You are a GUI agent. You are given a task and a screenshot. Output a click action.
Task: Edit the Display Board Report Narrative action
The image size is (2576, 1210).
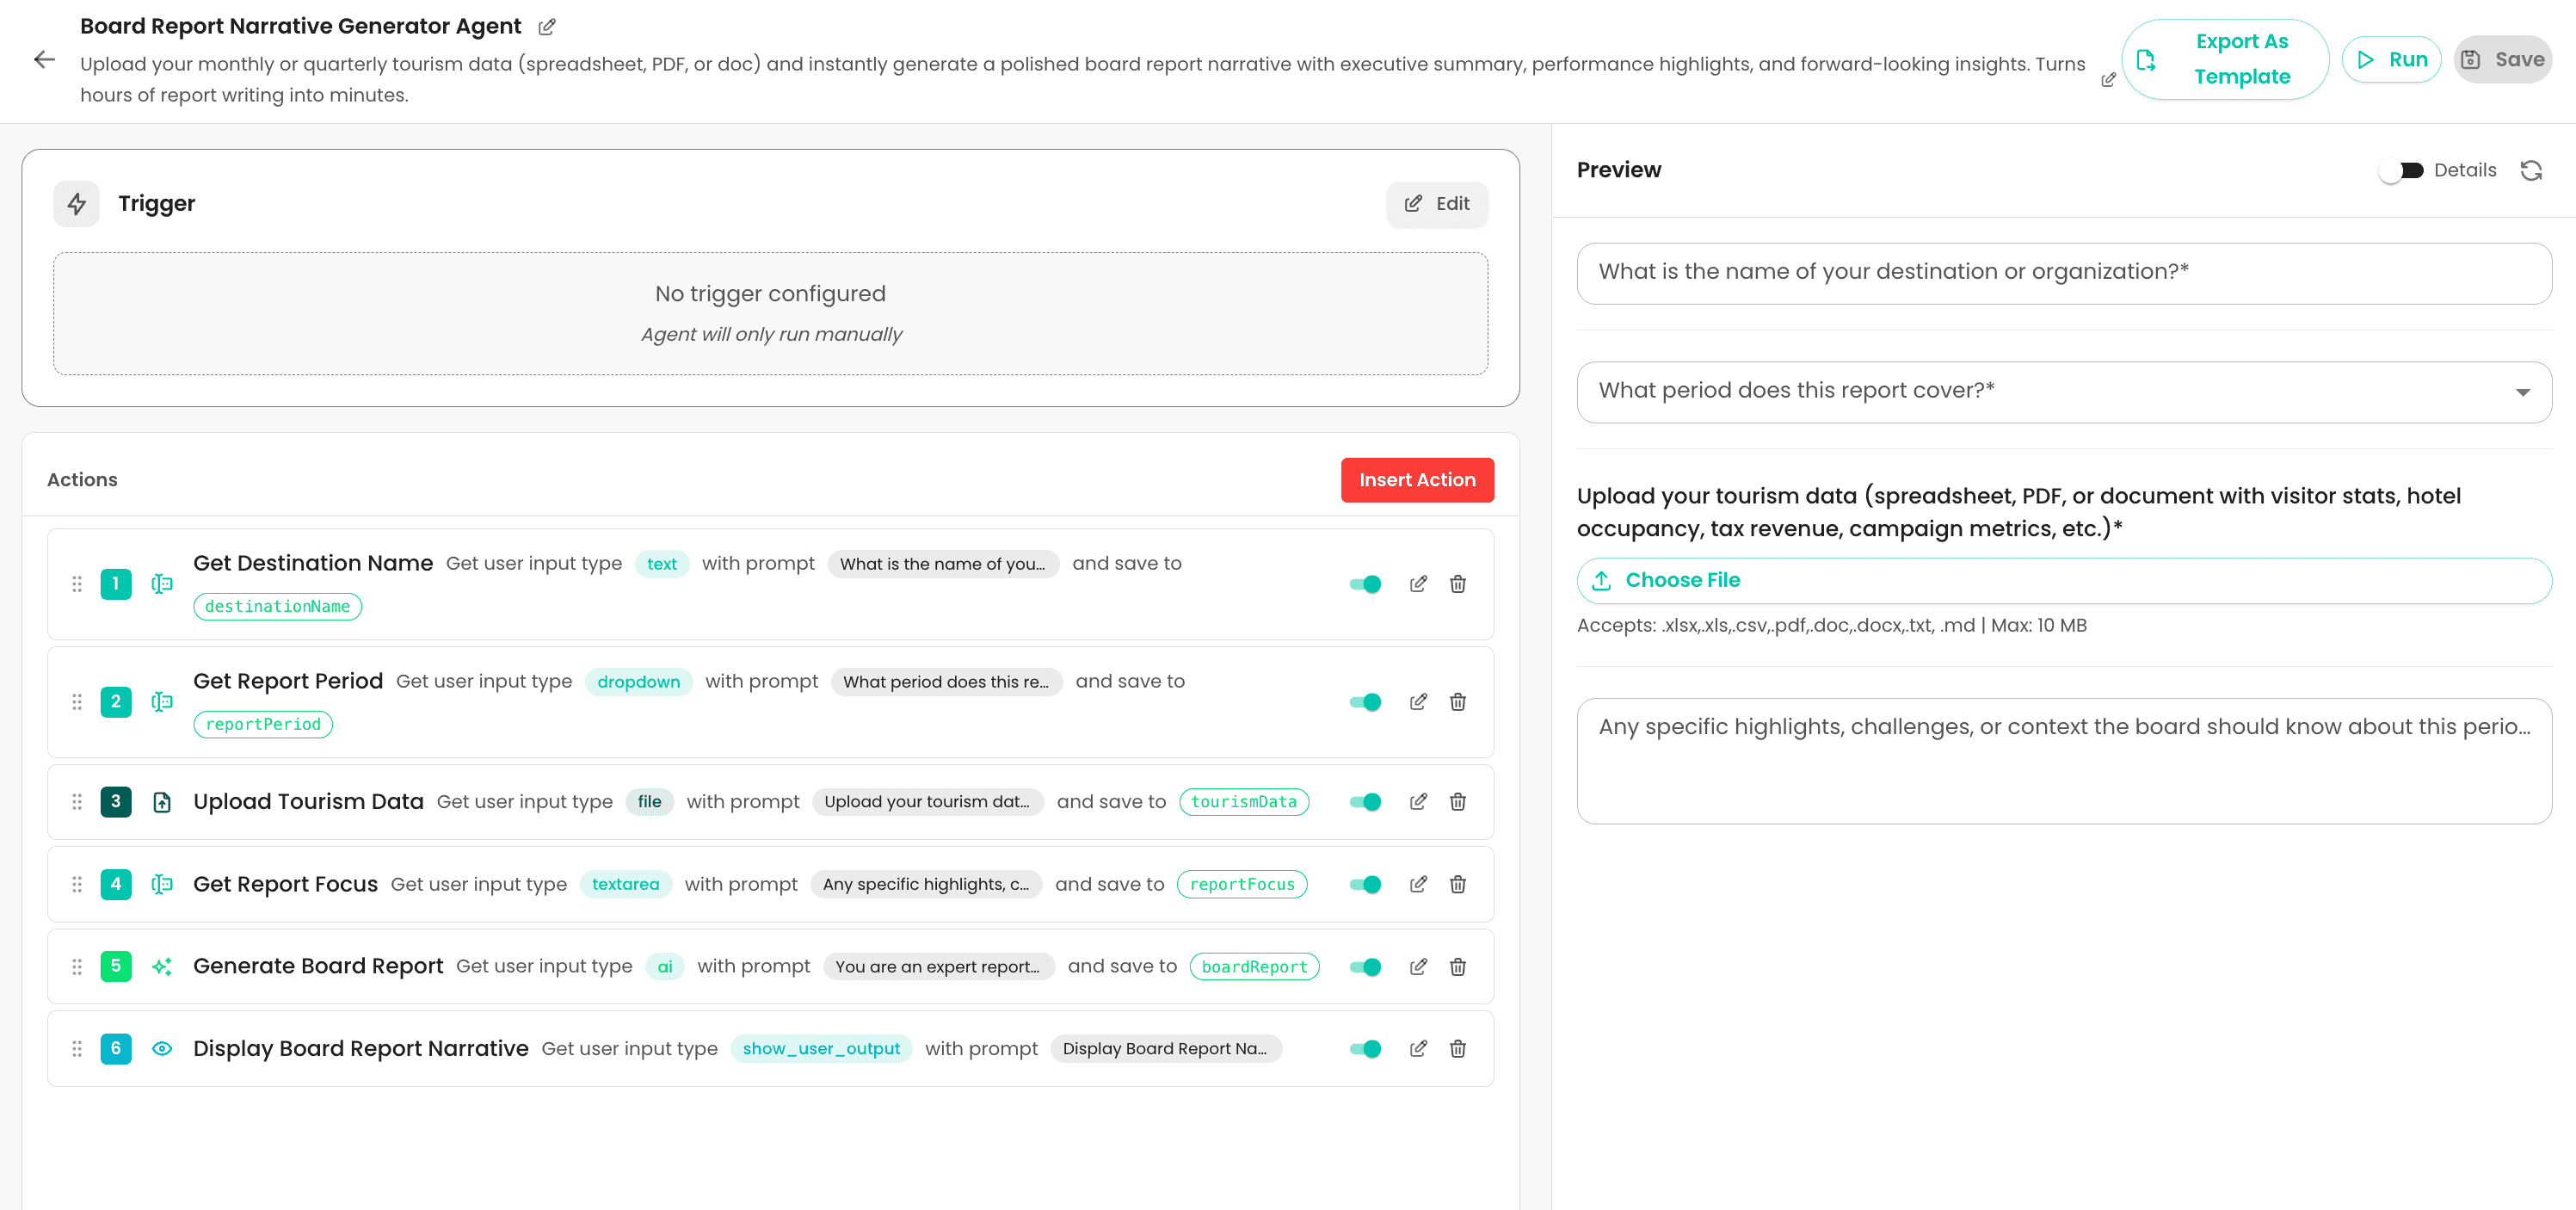coord(1418,1049)
